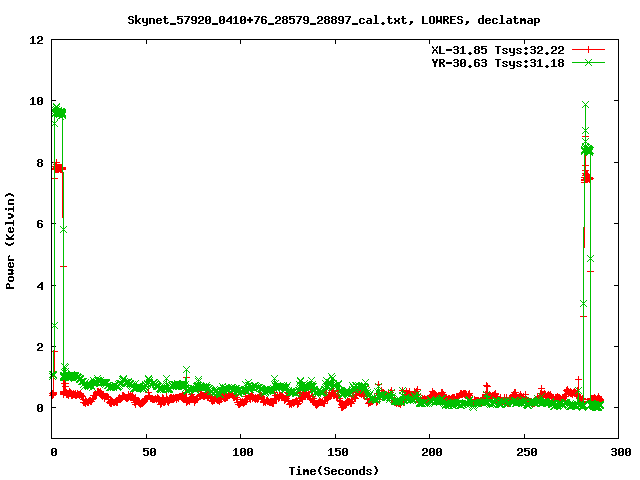
Task: Click the x-axis tick label 100
Action: [x=243, y=452]
